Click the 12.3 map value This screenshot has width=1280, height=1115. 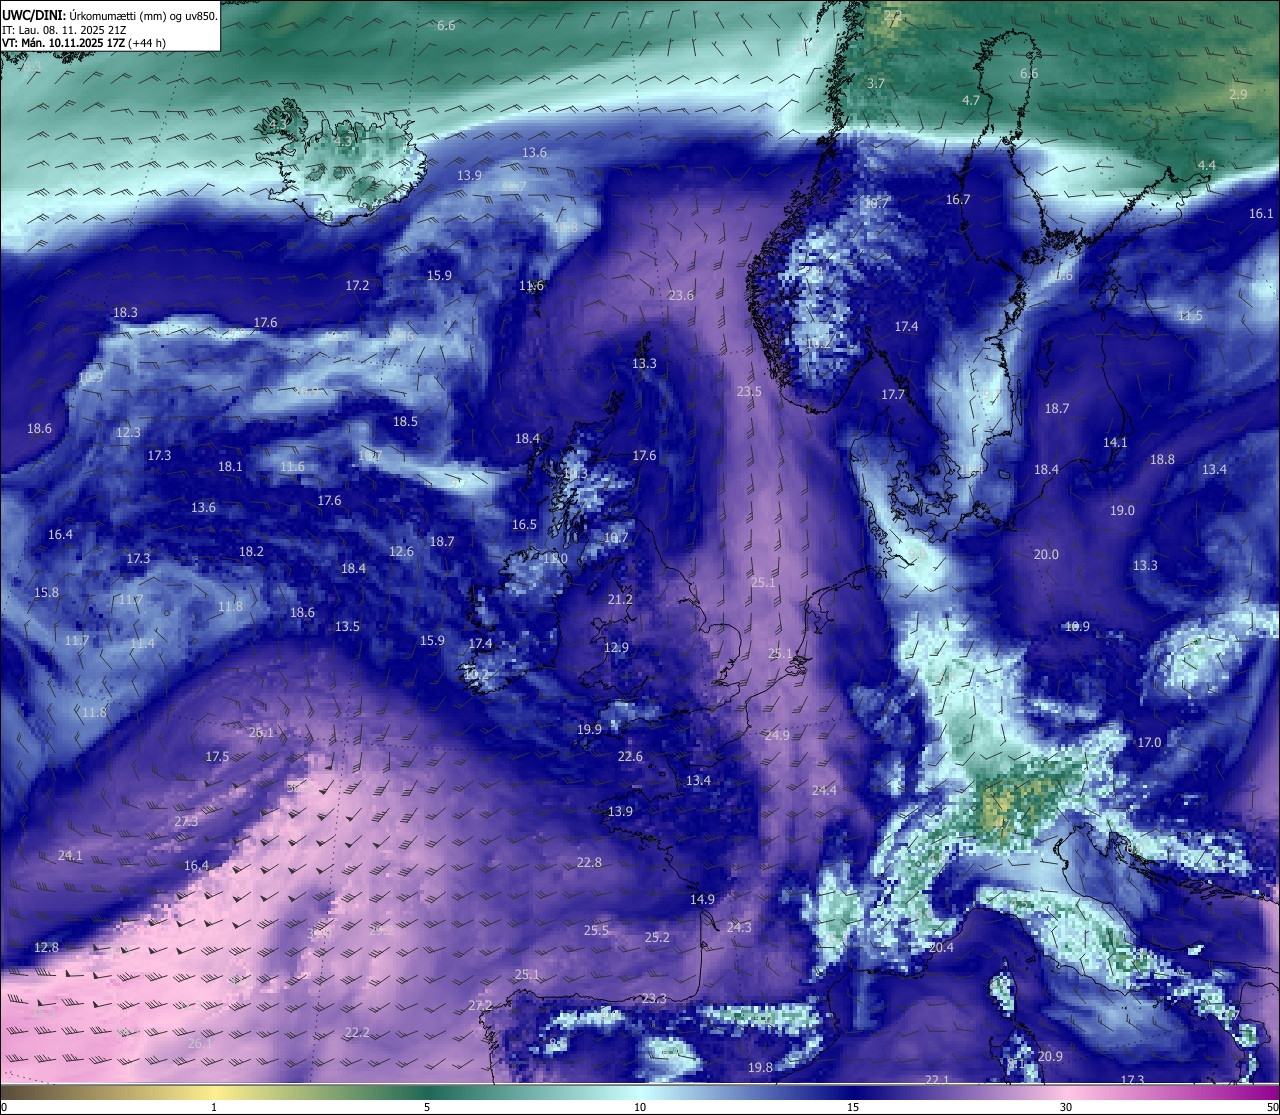[x=128, y=432]
